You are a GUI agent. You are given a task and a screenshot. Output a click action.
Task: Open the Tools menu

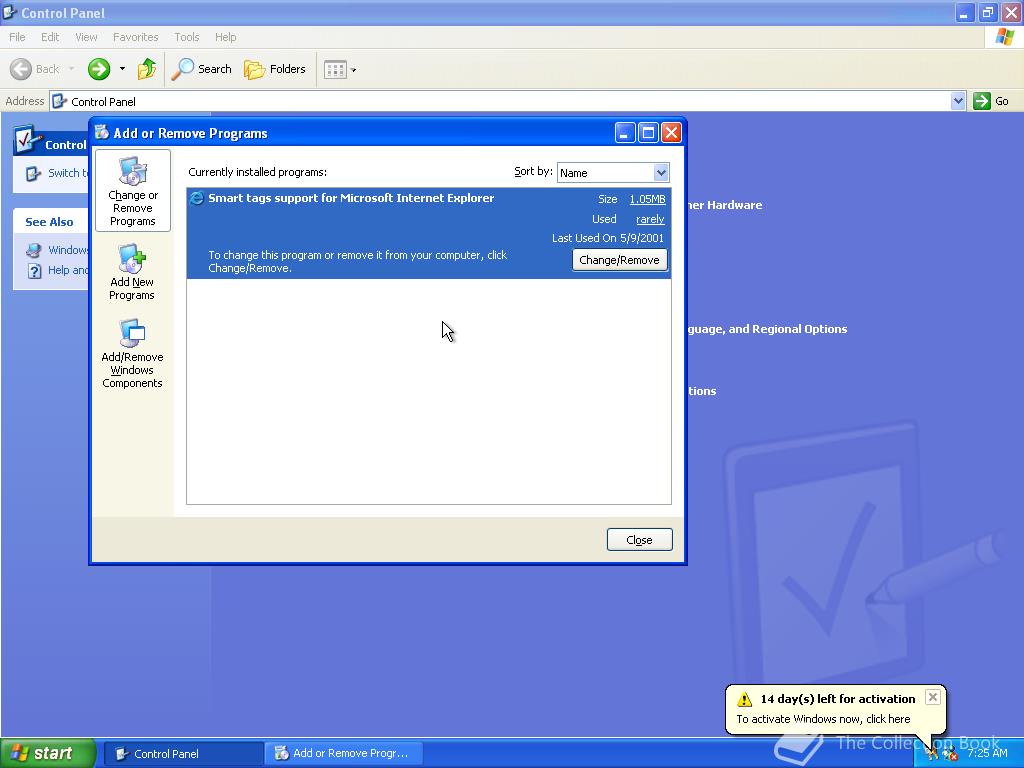pyautogui.click(x=186, y=37)
